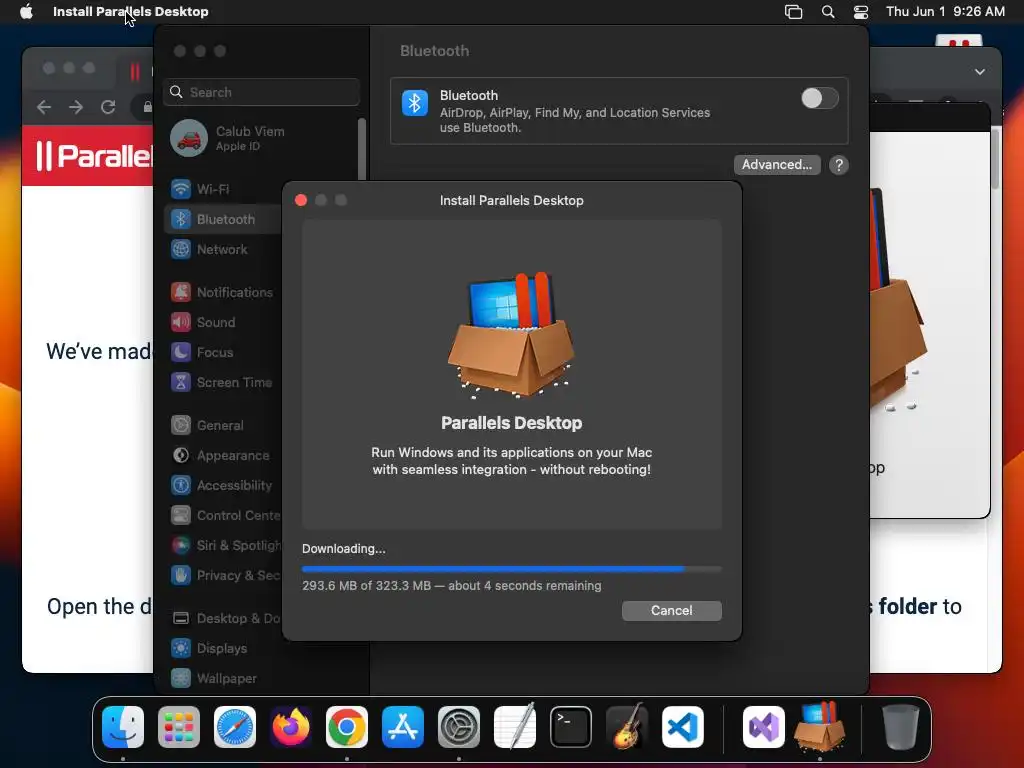1024x768 pixels.
Task: Launch GarageBand from the dock
Action: pos(627,727)
